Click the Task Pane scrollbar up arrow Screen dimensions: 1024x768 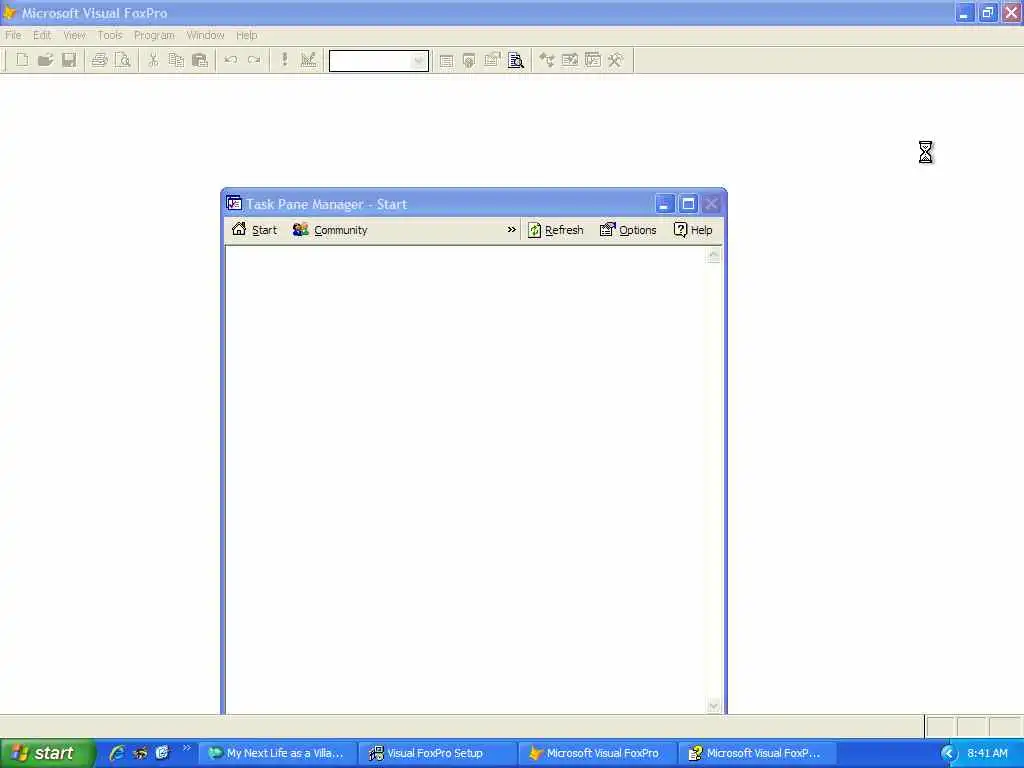click(x=713, y=255)
